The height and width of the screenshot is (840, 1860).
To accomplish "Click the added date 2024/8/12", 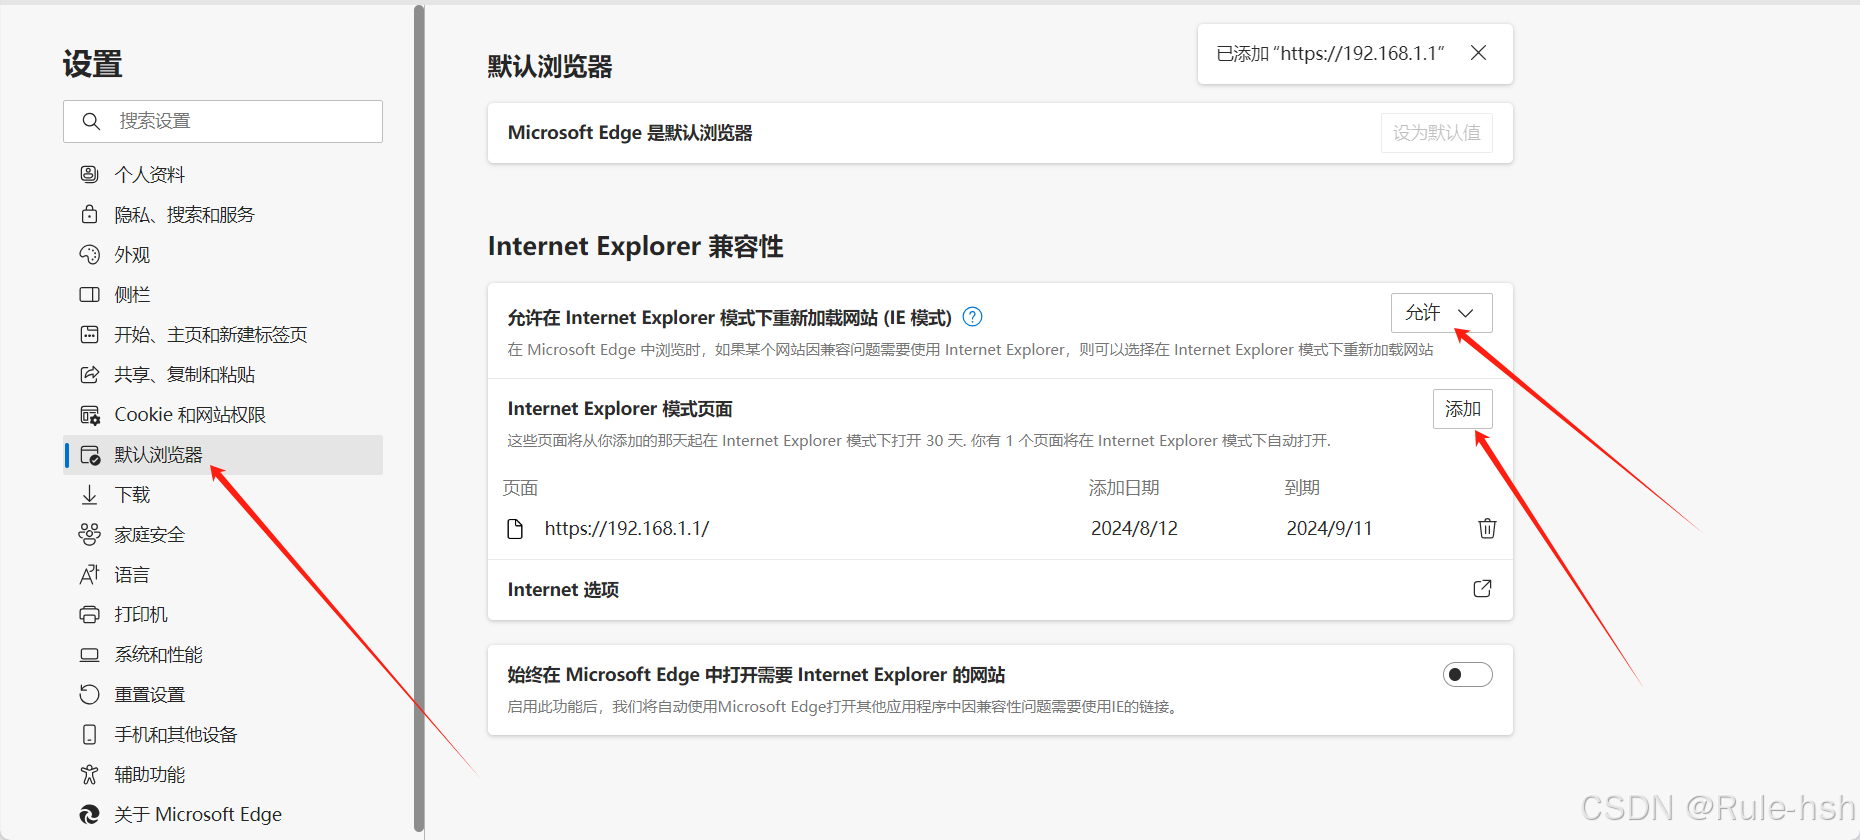I will (1134, 528).
